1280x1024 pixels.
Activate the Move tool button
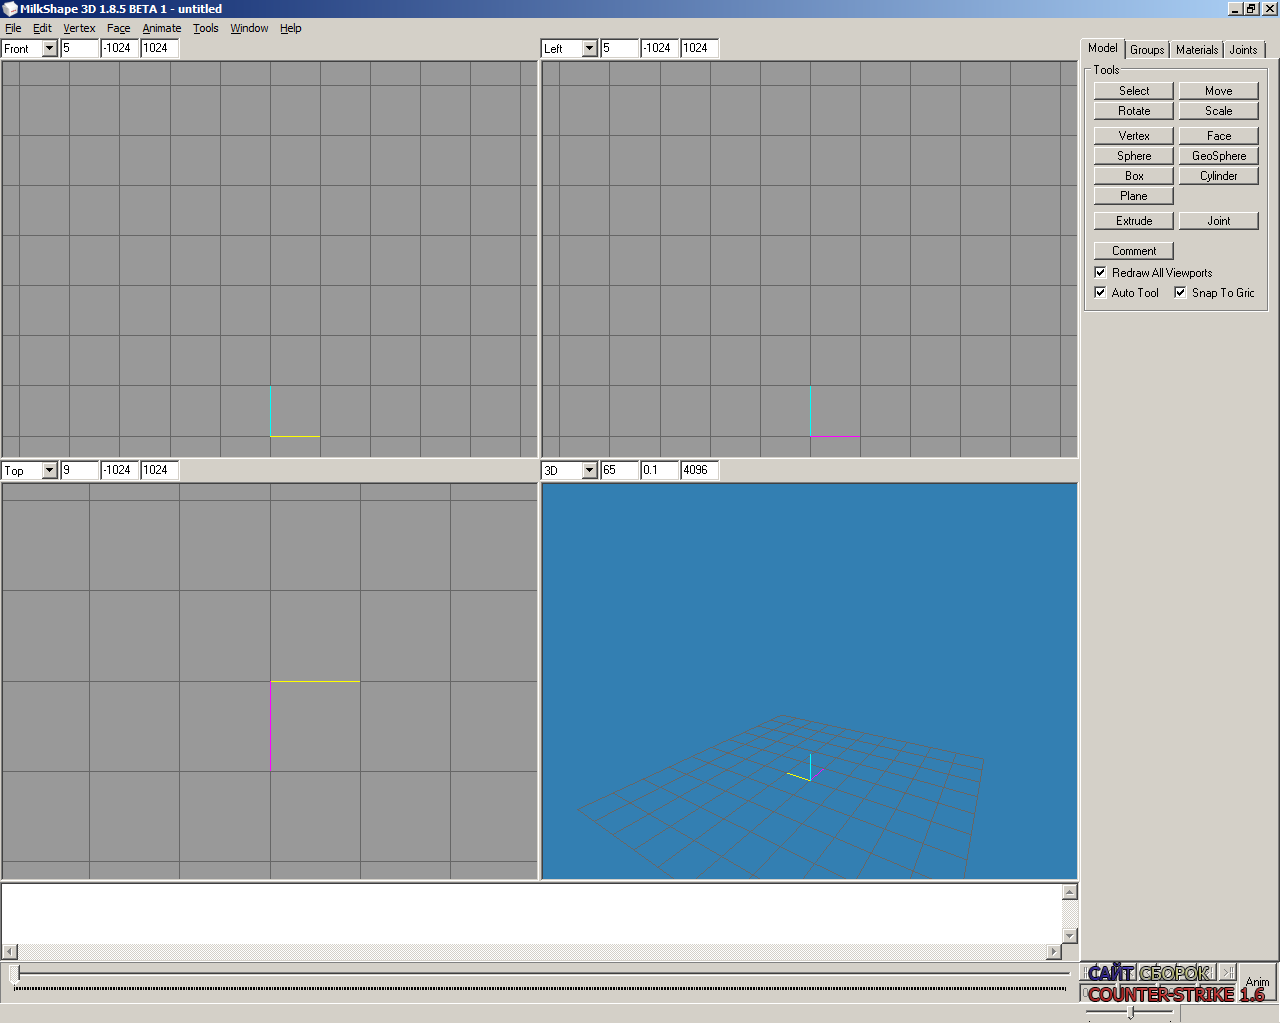(1218, 91)
